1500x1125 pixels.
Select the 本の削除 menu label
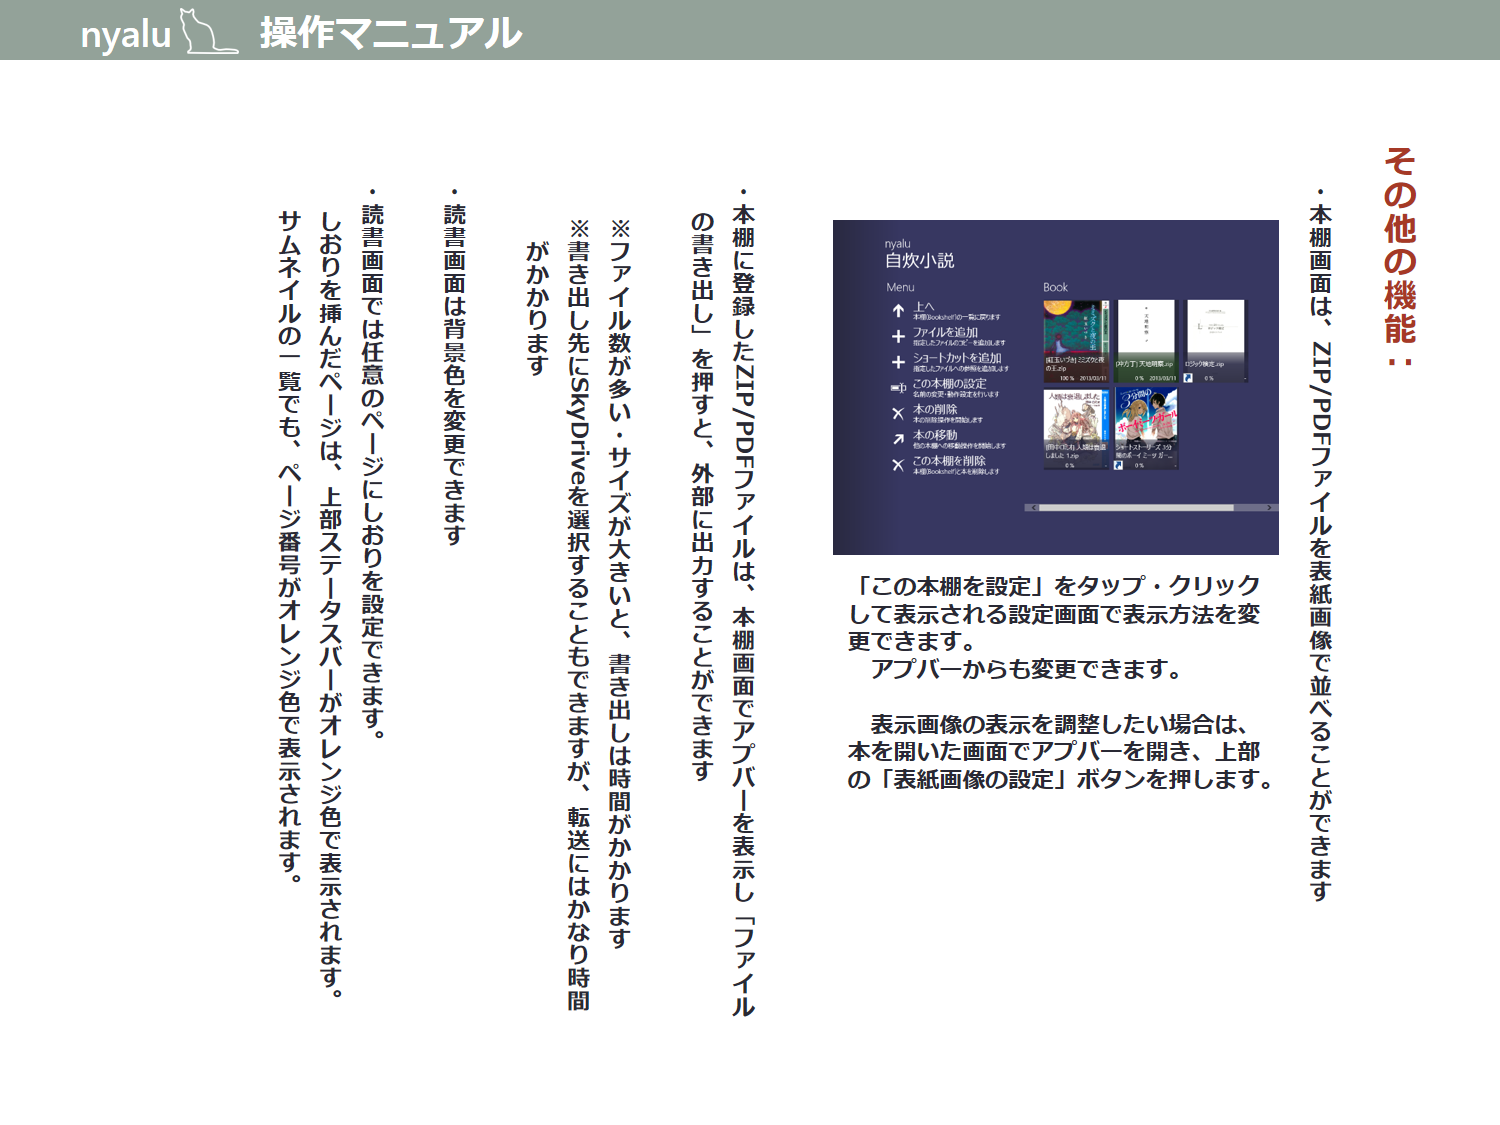tap(935, 409)
